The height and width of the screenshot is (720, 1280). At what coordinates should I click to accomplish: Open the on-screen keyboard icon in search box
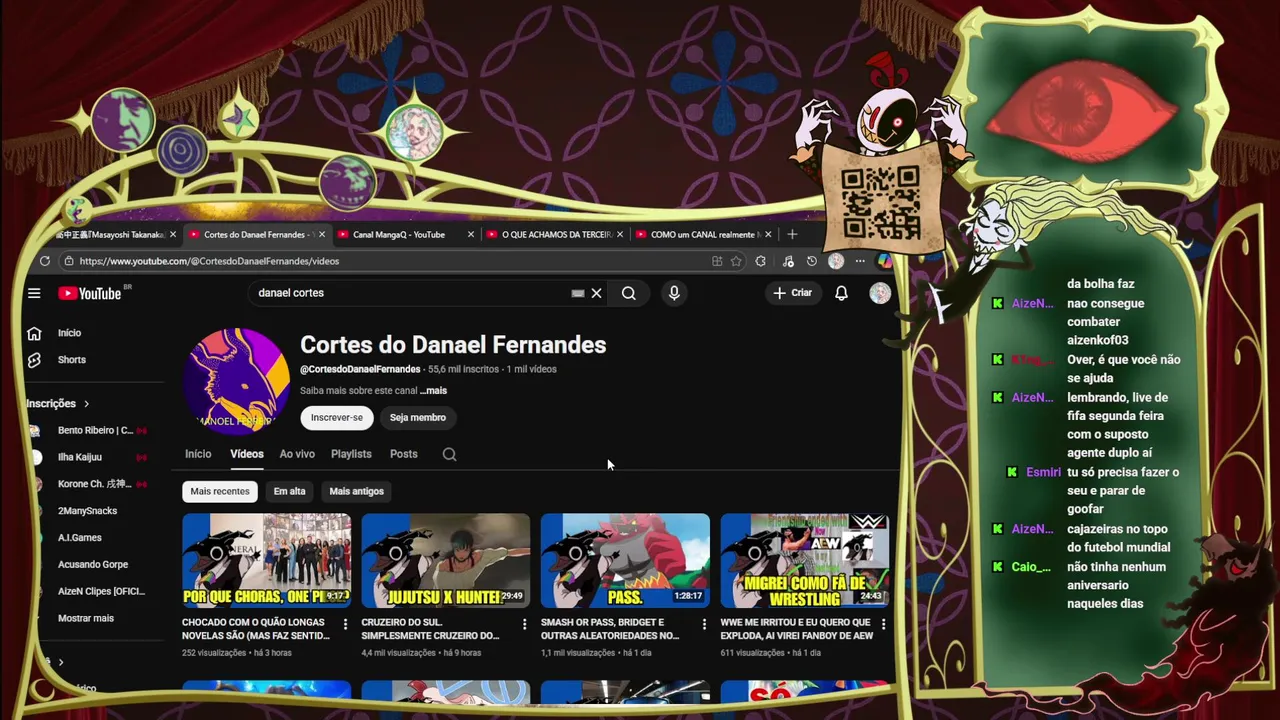click(x=578, y=293)
